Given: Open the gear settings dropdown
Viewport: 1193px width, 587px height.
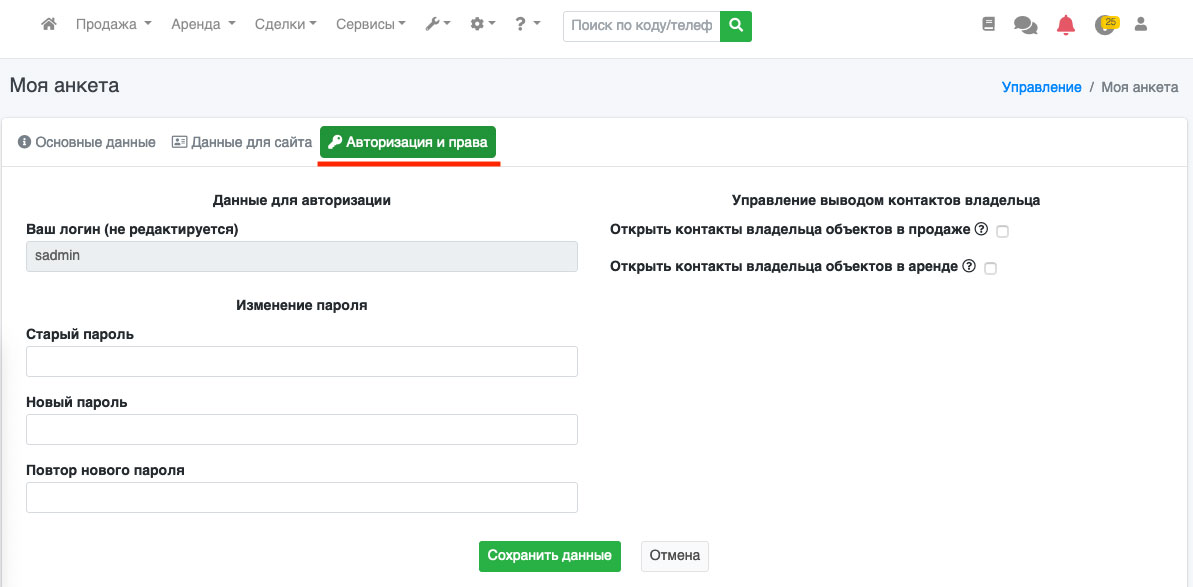Looking at the screenshot, I should click(483, 25).
